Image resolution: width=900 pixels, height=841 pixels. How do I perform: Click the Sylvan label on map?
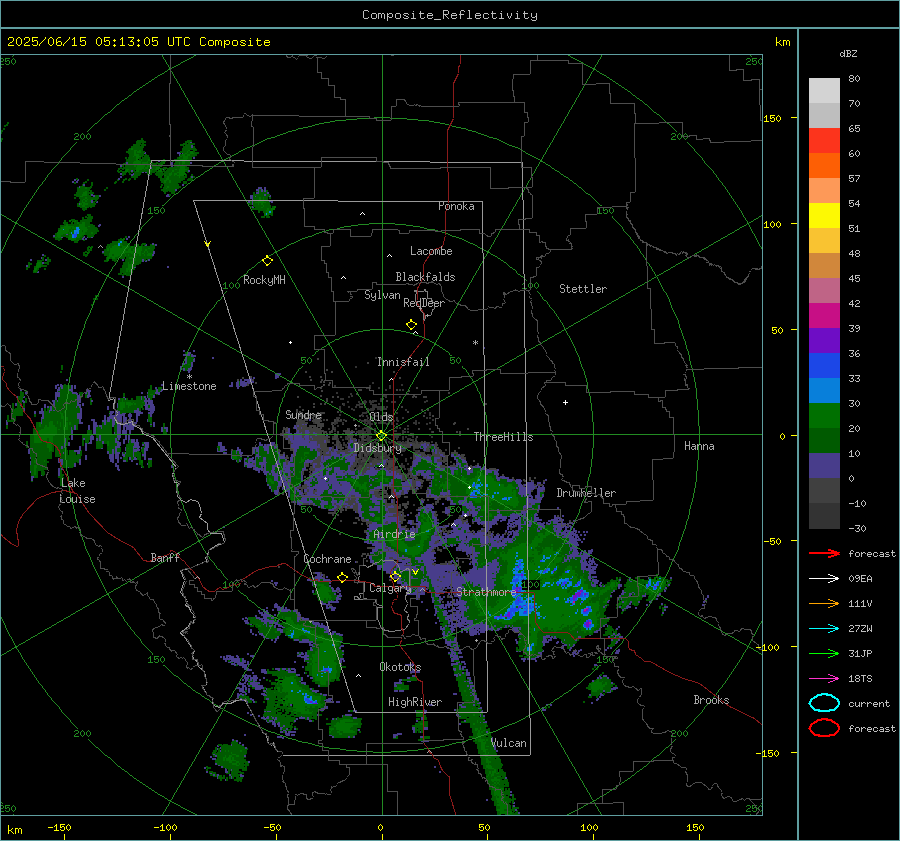pyautogui.click(x=382, y=295)
